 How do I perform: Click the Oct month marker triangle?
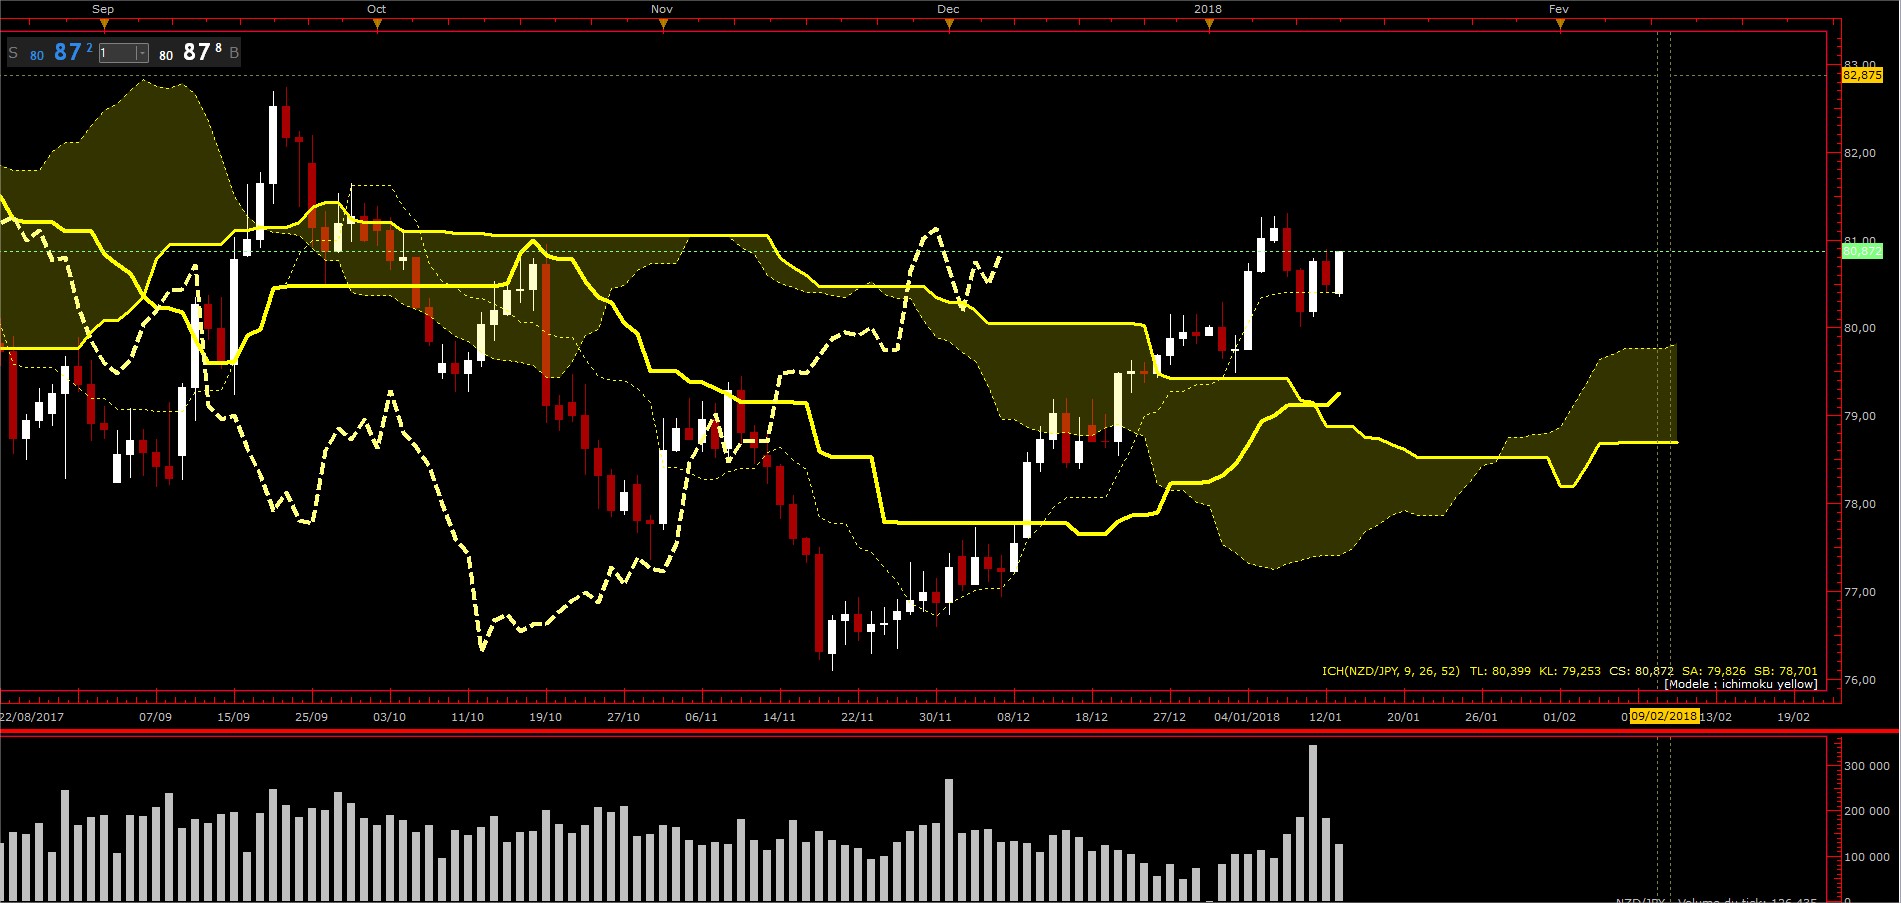click(377, 25)
